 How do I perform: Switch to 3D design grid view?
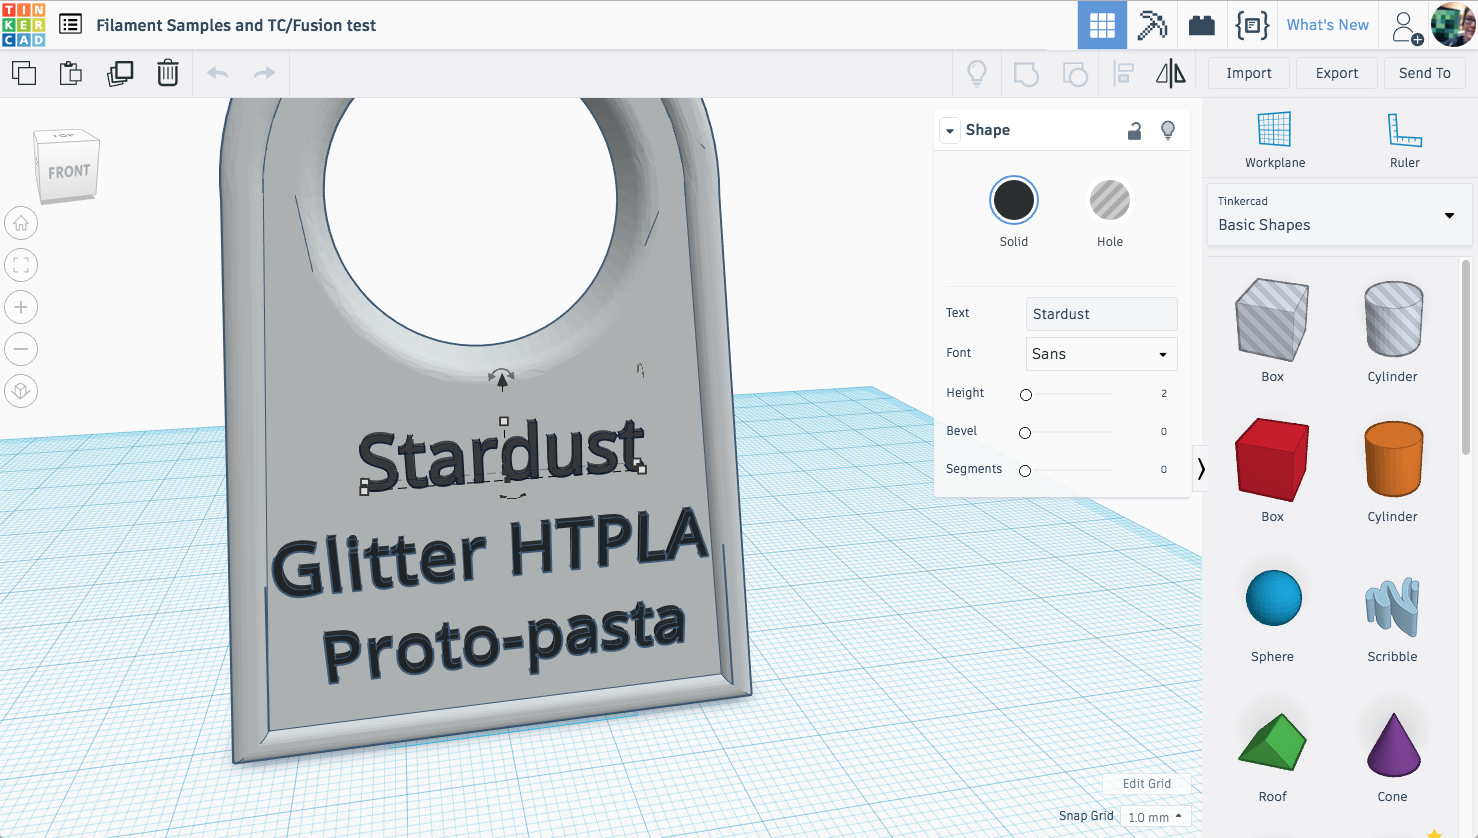coord(1102,25)
